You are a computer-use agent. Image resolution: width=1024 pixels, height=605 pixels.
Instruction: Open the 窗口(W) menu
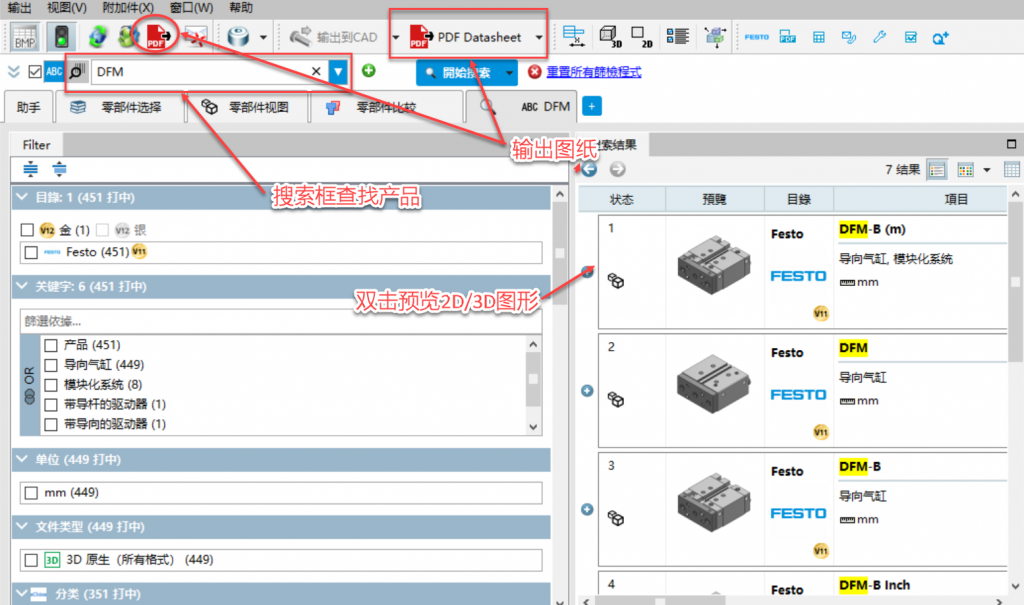(191, 8)
